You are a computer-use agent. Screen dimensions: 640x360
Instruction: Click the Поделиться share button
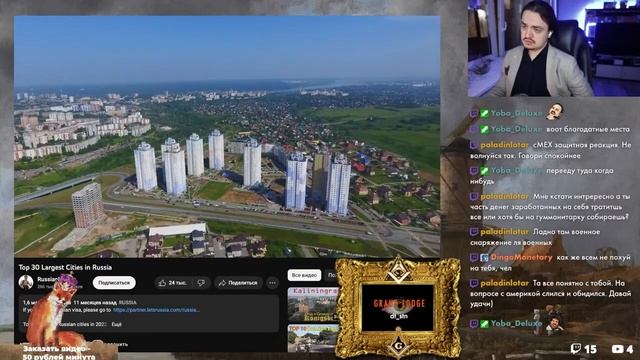[x=238, y=283]
